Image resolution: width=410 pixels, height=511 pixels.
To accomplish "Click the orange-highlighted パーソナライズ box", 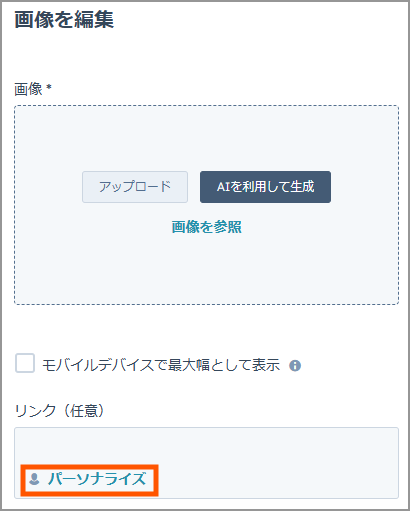I will [x=89, y=480].
